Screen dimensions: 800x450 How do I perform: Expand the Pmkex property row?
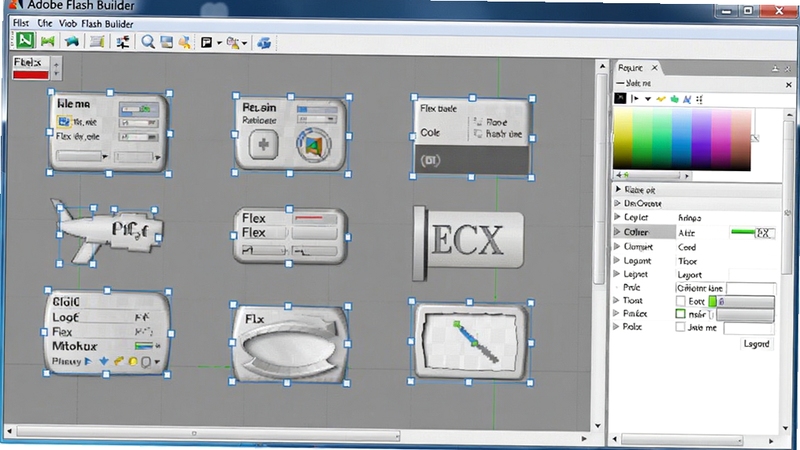coord(617,313)
